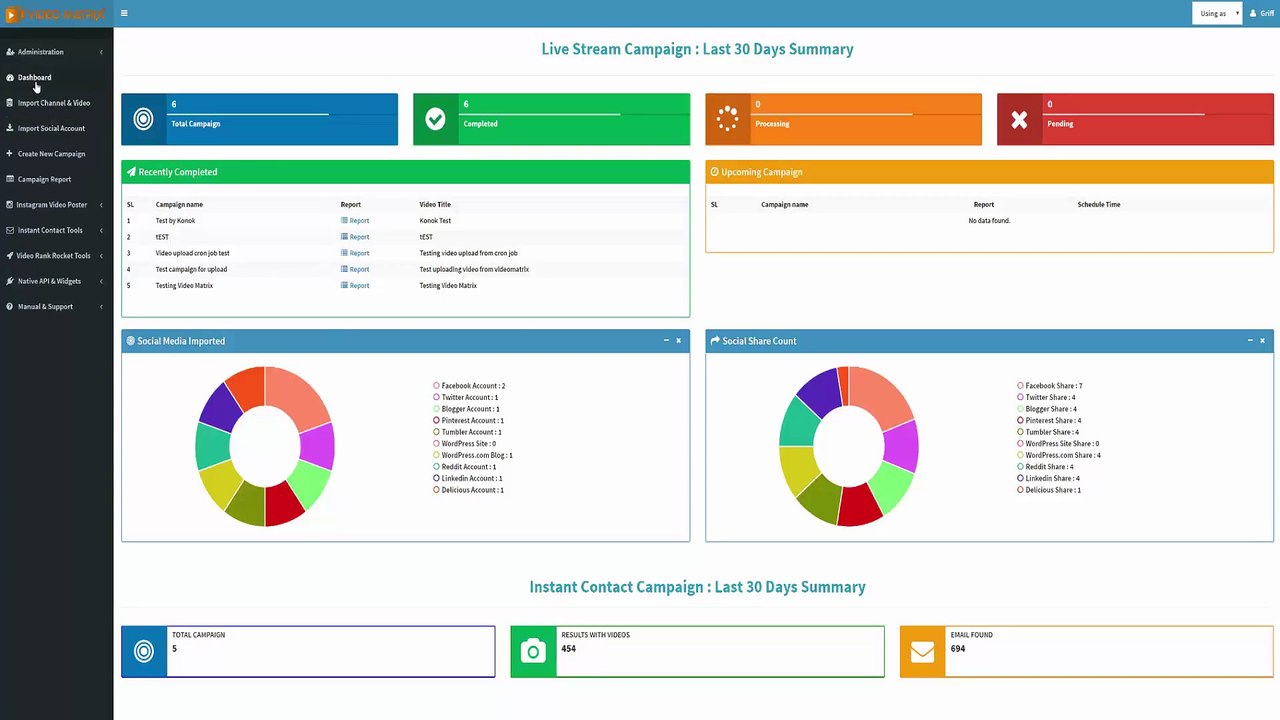
Task: Click the Manual & Support help icon
Action: click(10, 307)
